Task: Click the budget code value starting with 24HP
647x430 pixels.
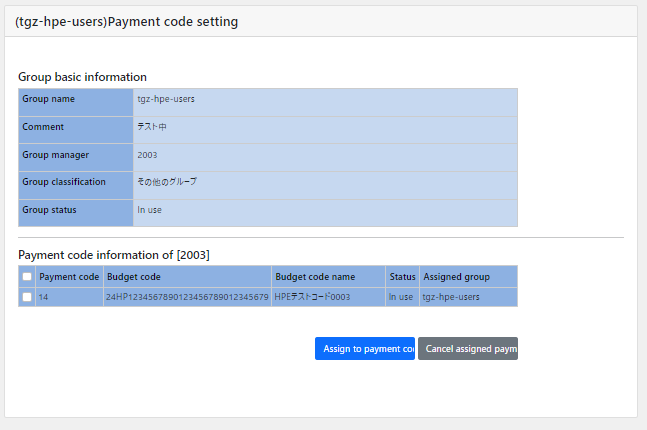Action: (x=187, y=297)
